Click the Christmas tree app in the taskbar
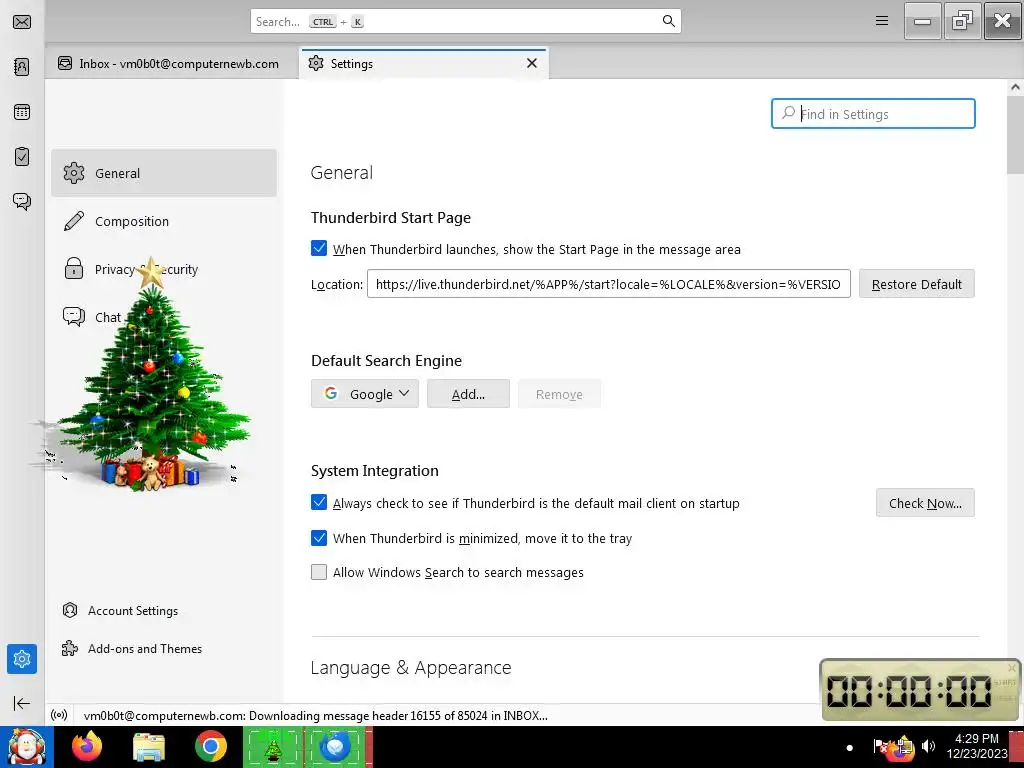 click(273, 747)
